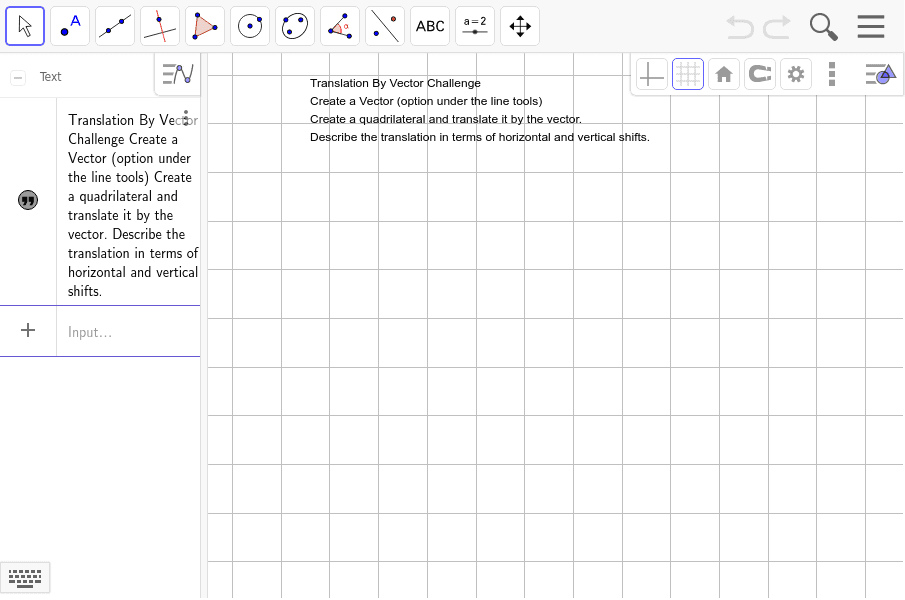Reset to standard view with home icon
The width and height of the screenshot is (905, 600).
[x=724, y=74]
